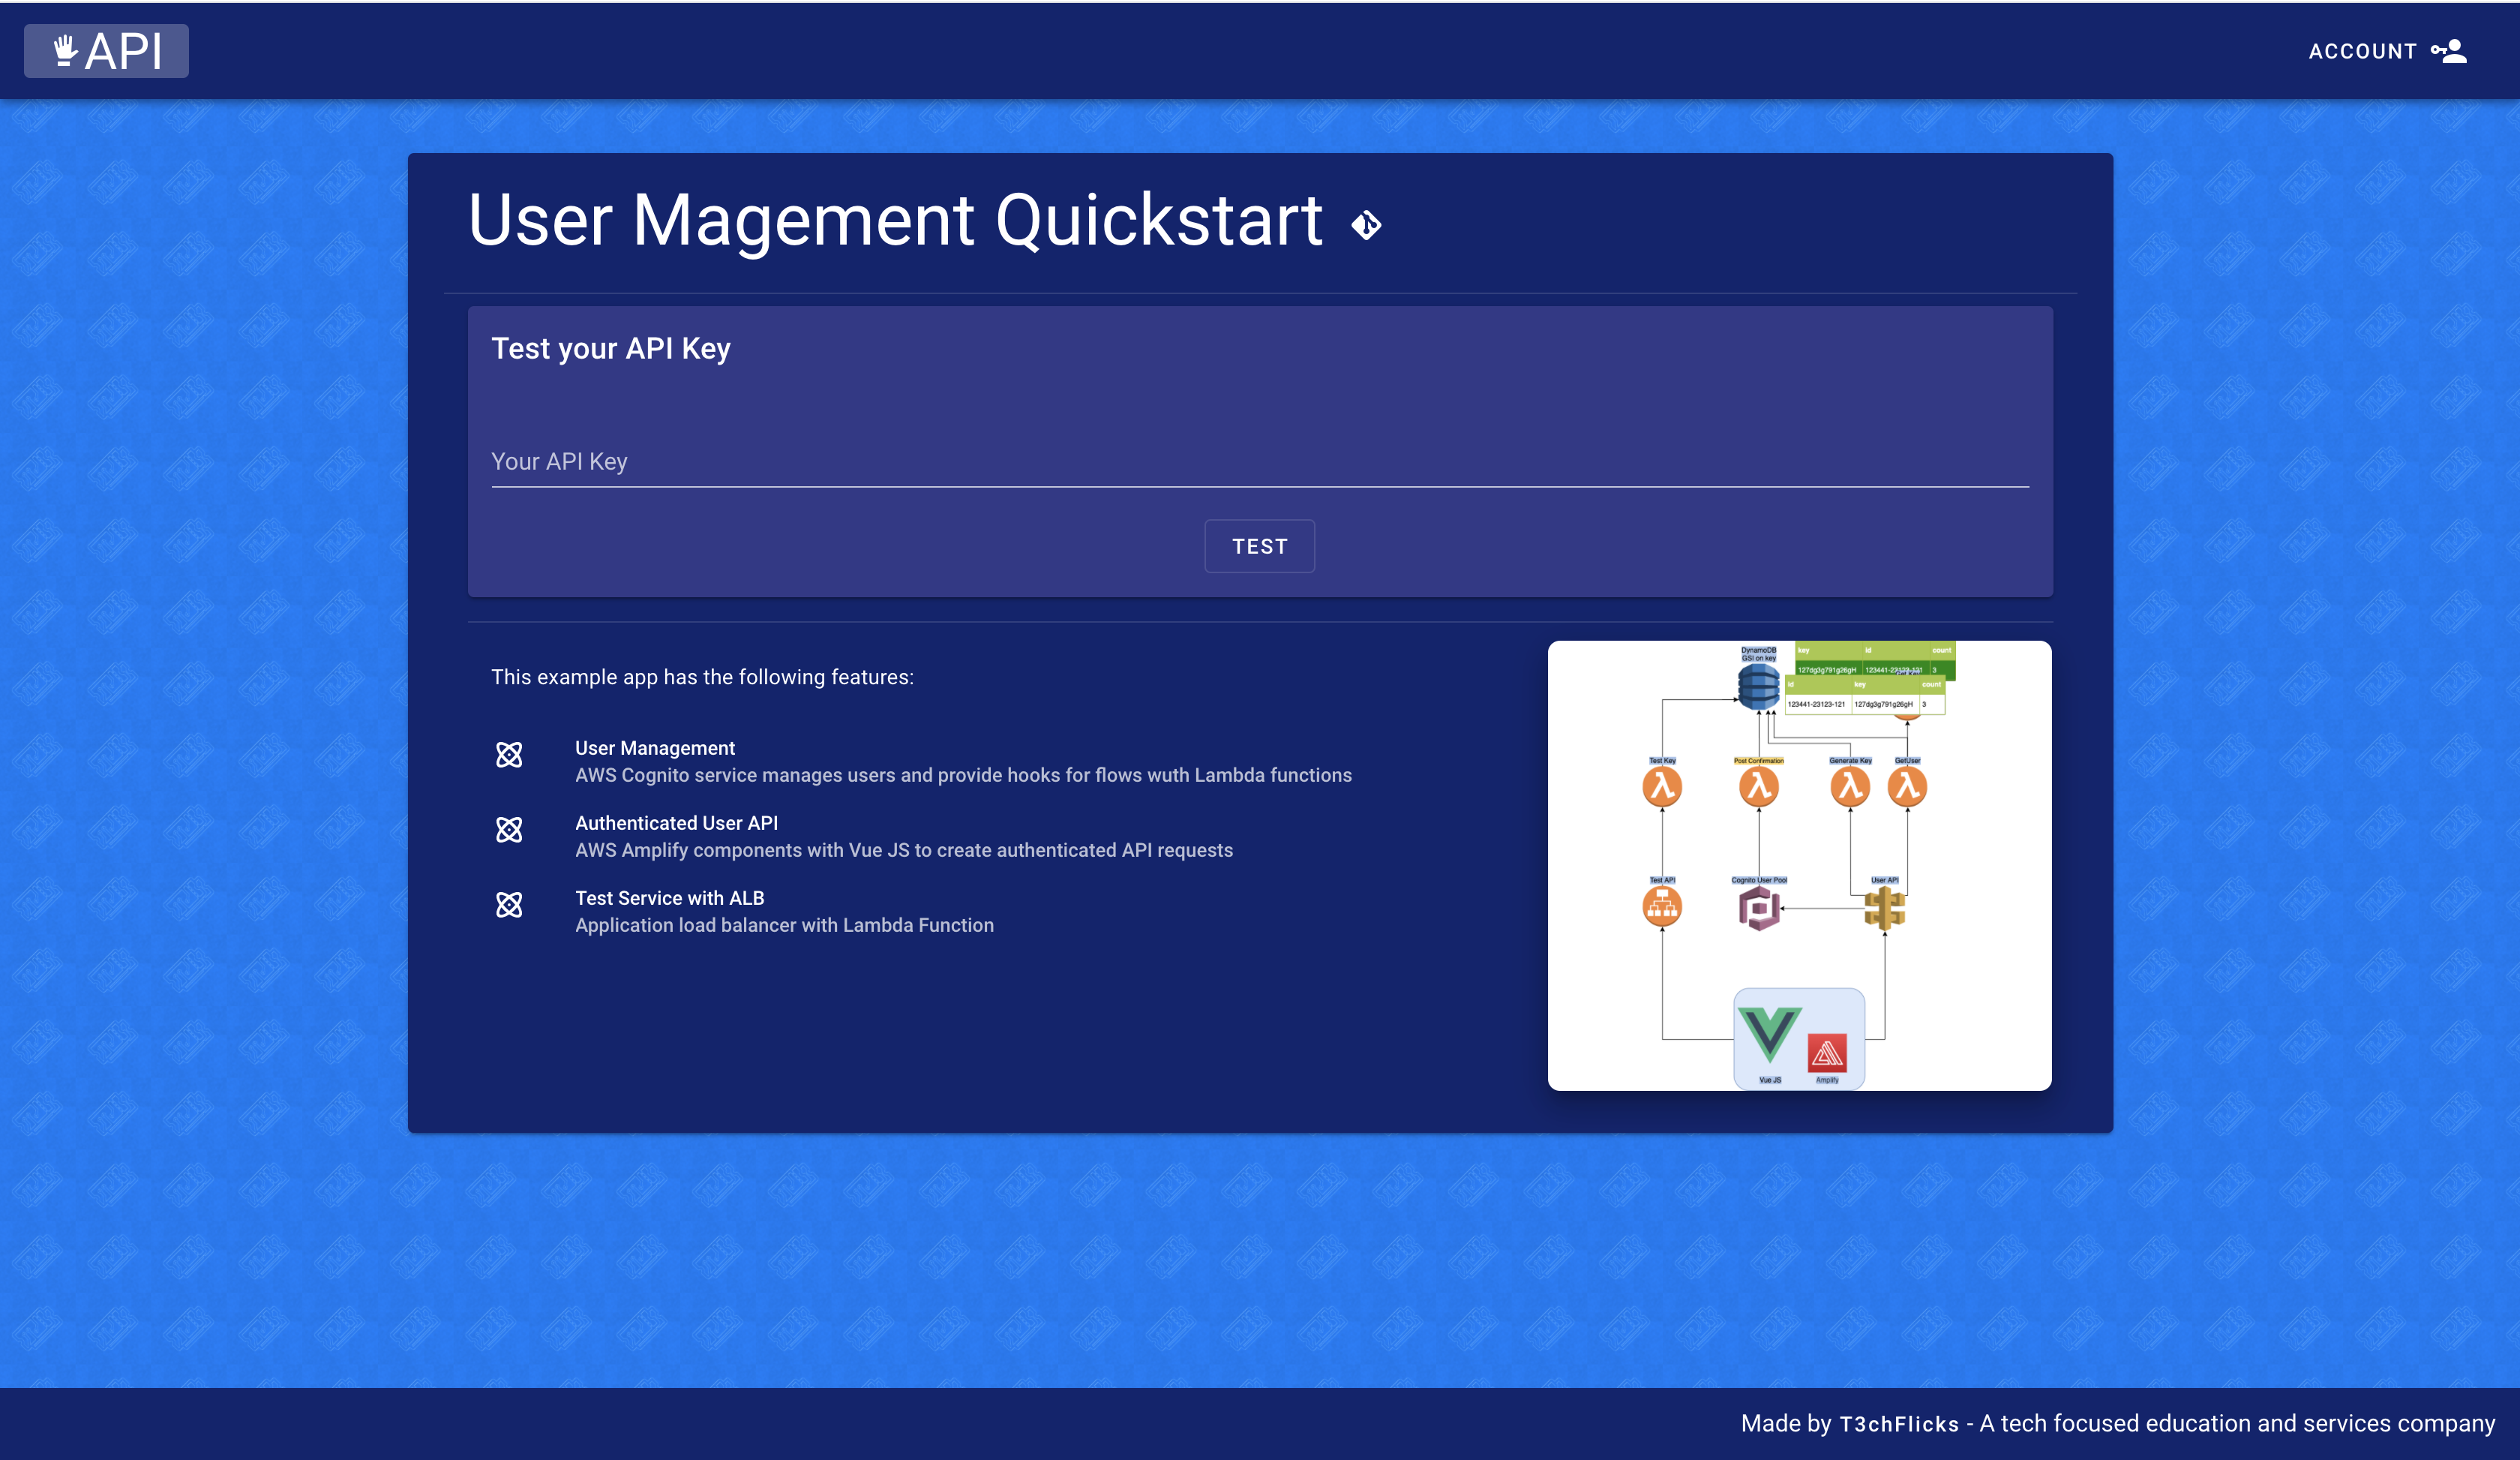The height and width of the screenshot is (1460, 2520).
Task: Click the Generate Key lambda icon
Action: point(1850,787)
